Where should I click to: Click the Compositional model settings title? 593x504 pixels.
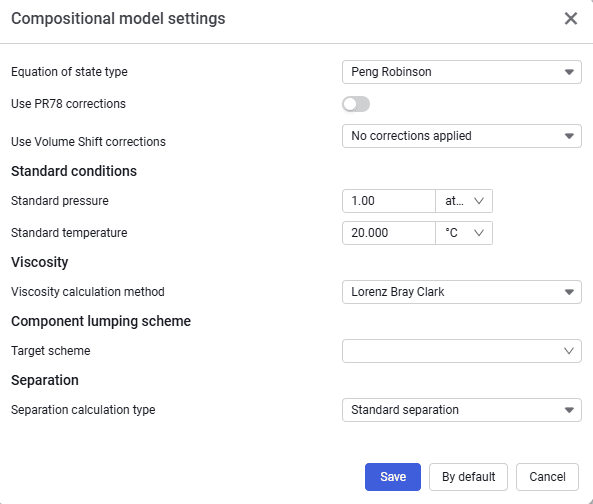point(118,19)
